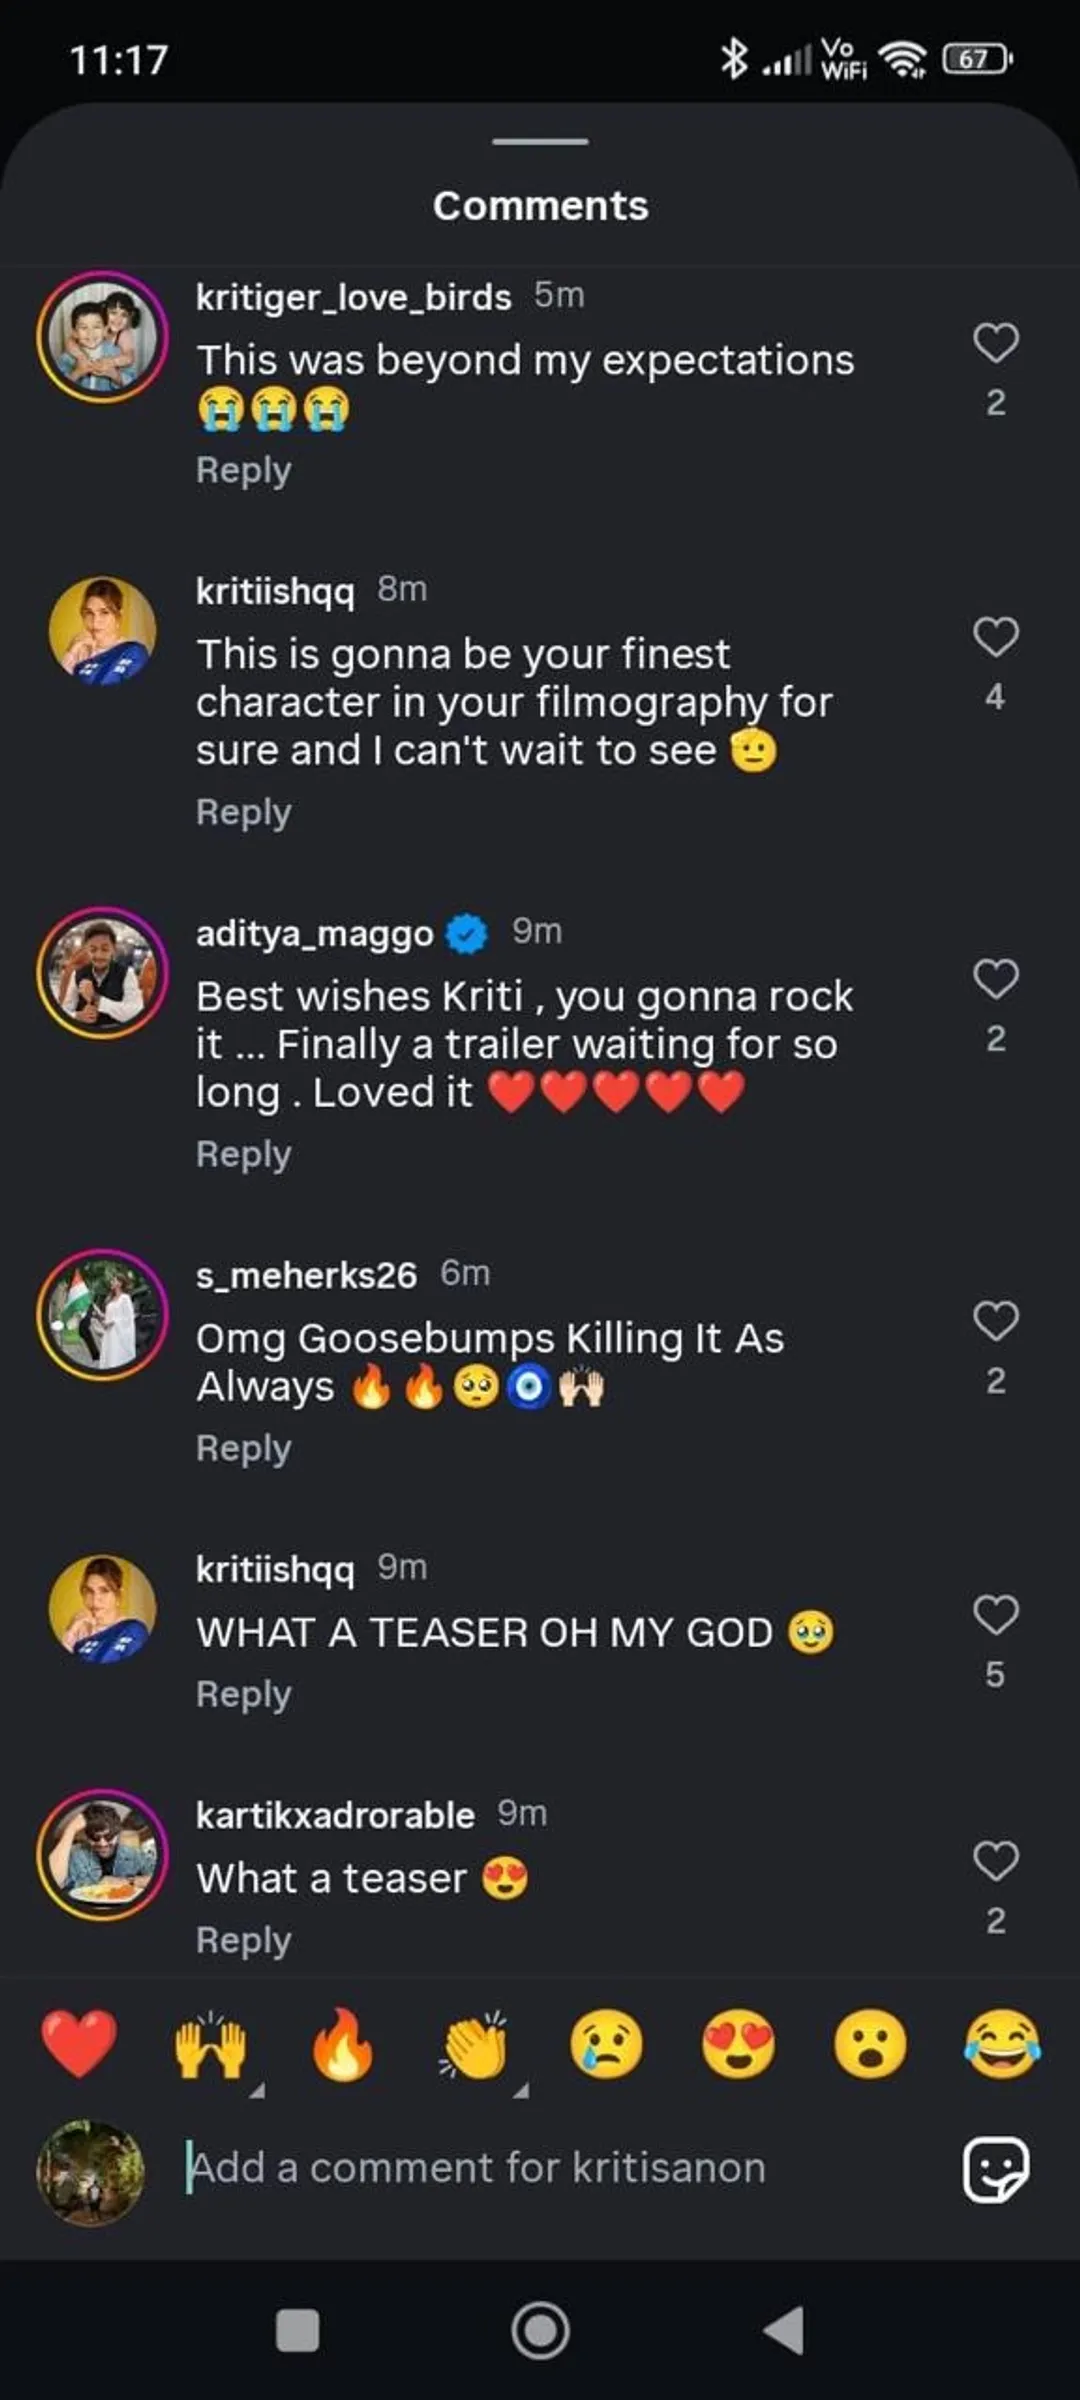Reply to kritiger_love_birds' comment
This screenshot has width=1080, height=2400.
pyautogui.click(x=243, y=470)
